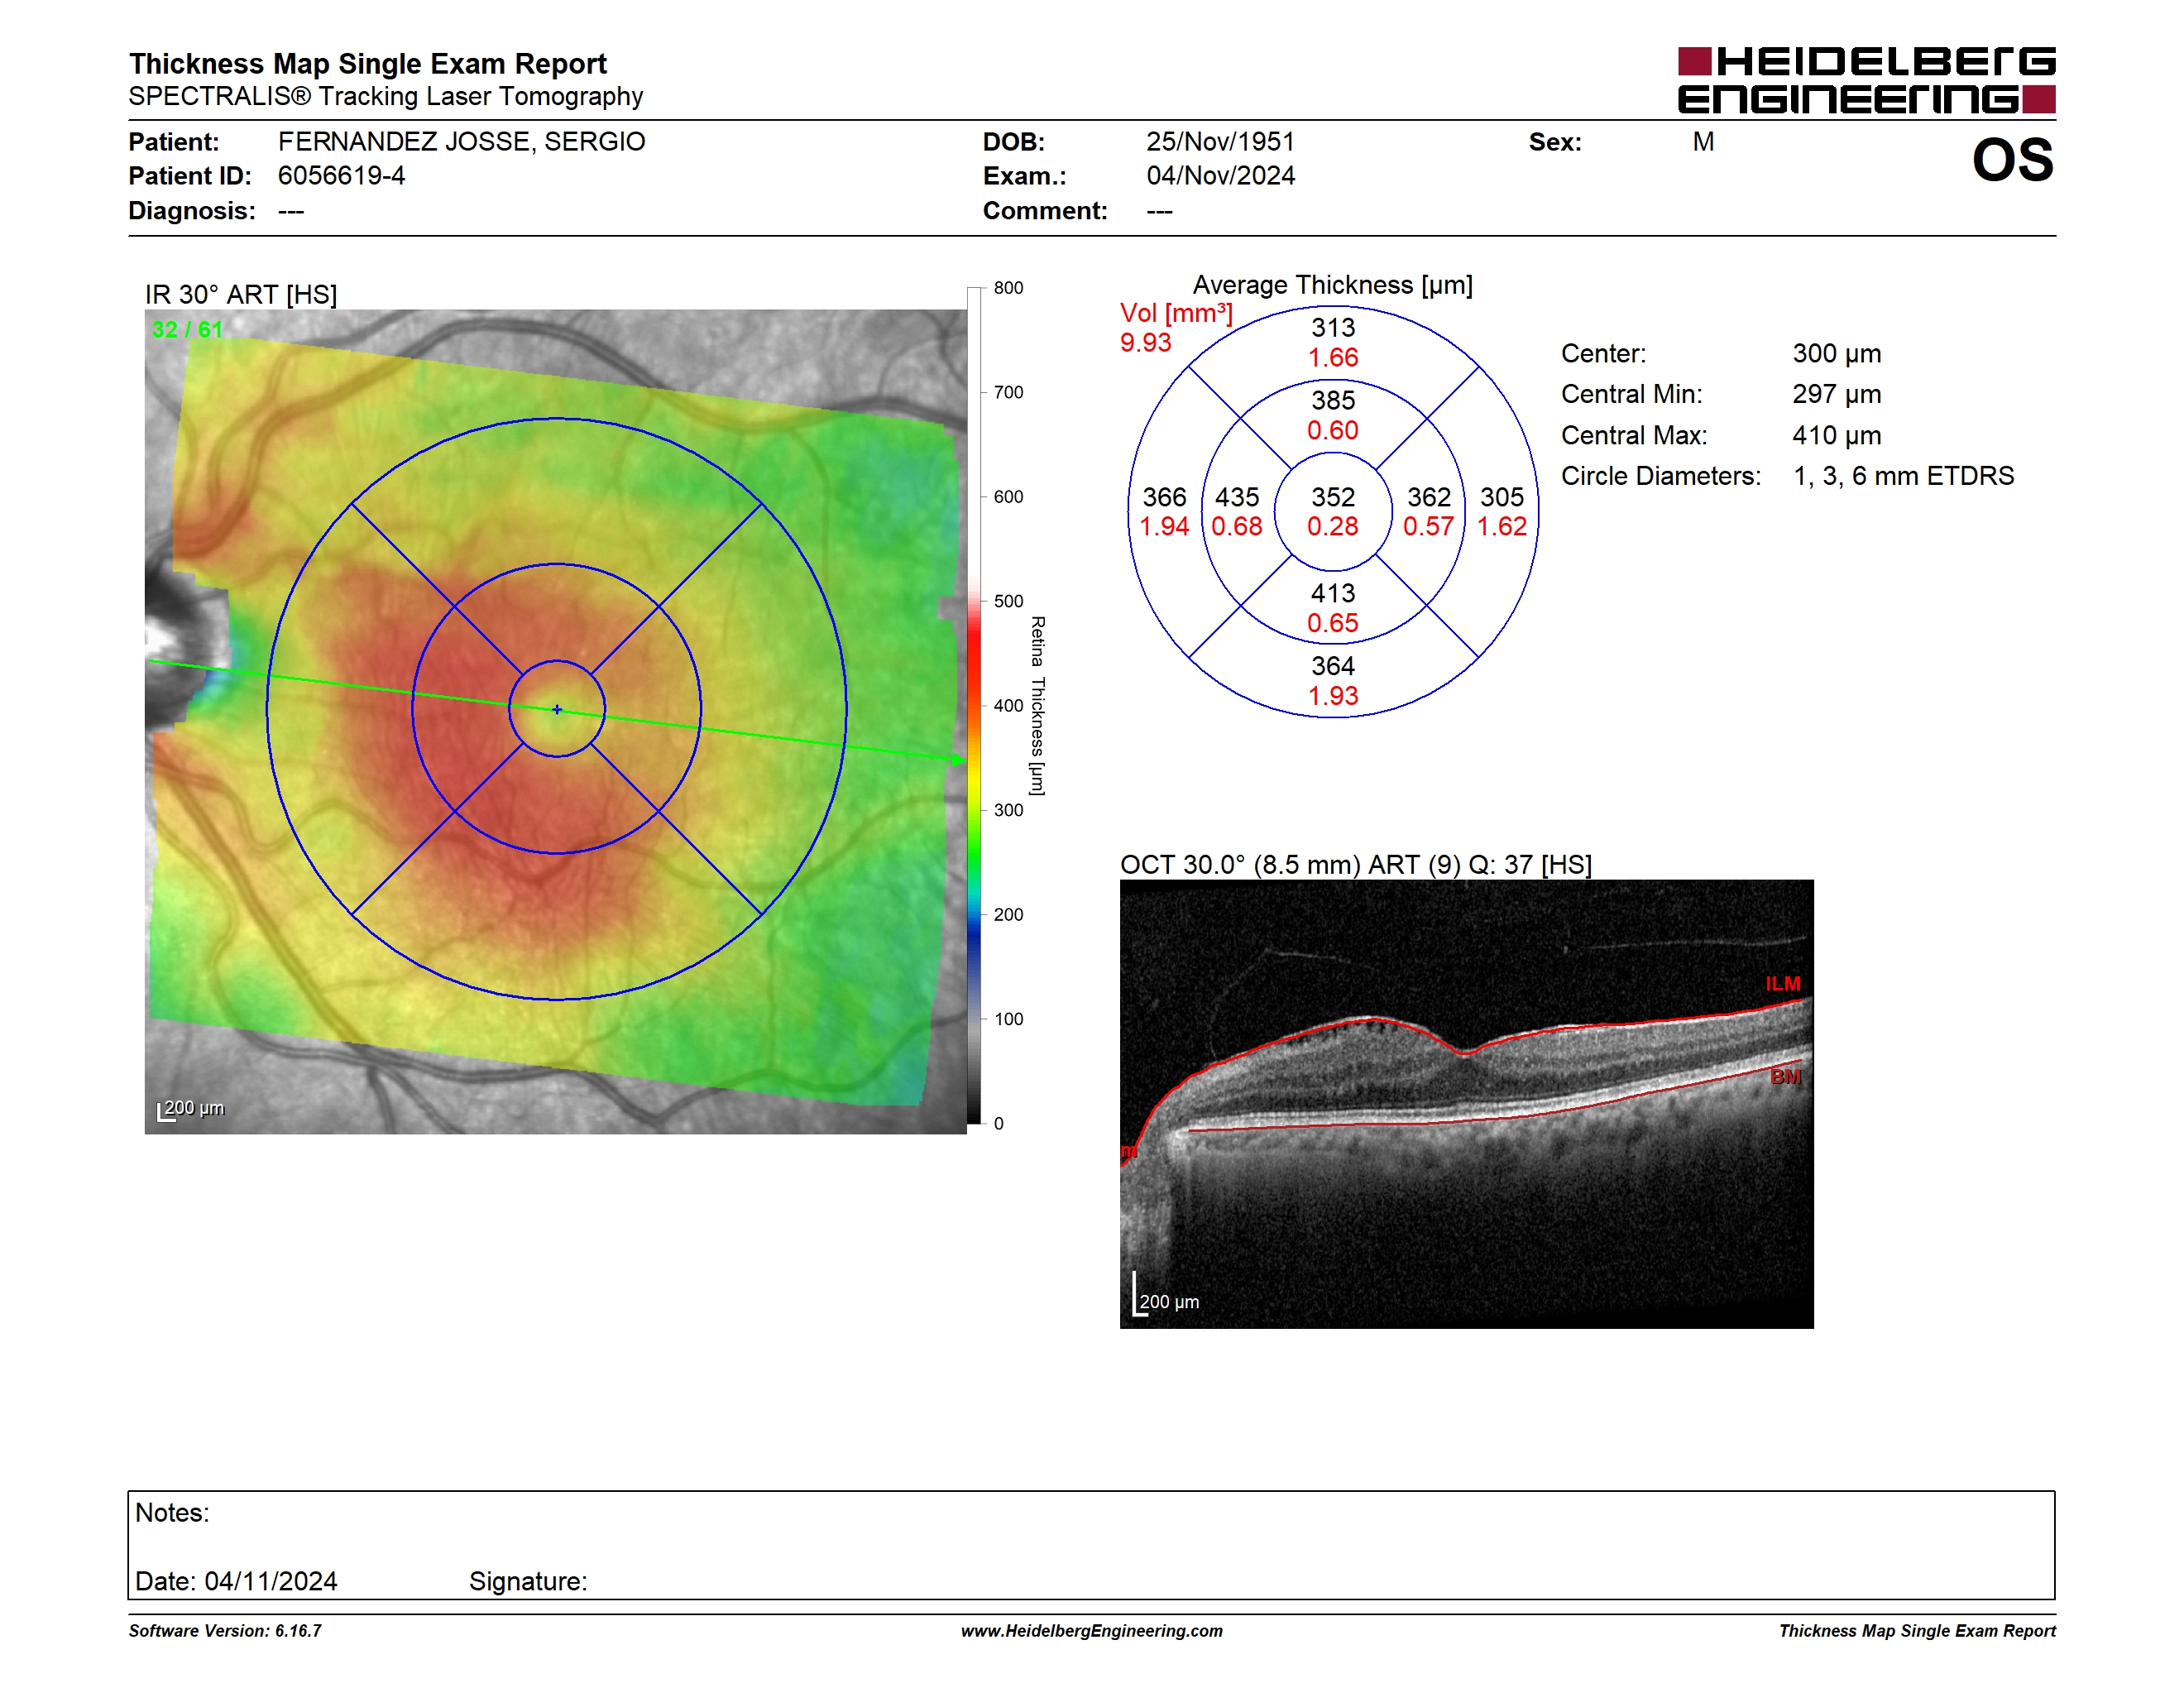2184x1688 pixels.
Task: Click inside the Notes field
Action: click(1091, 1545)
